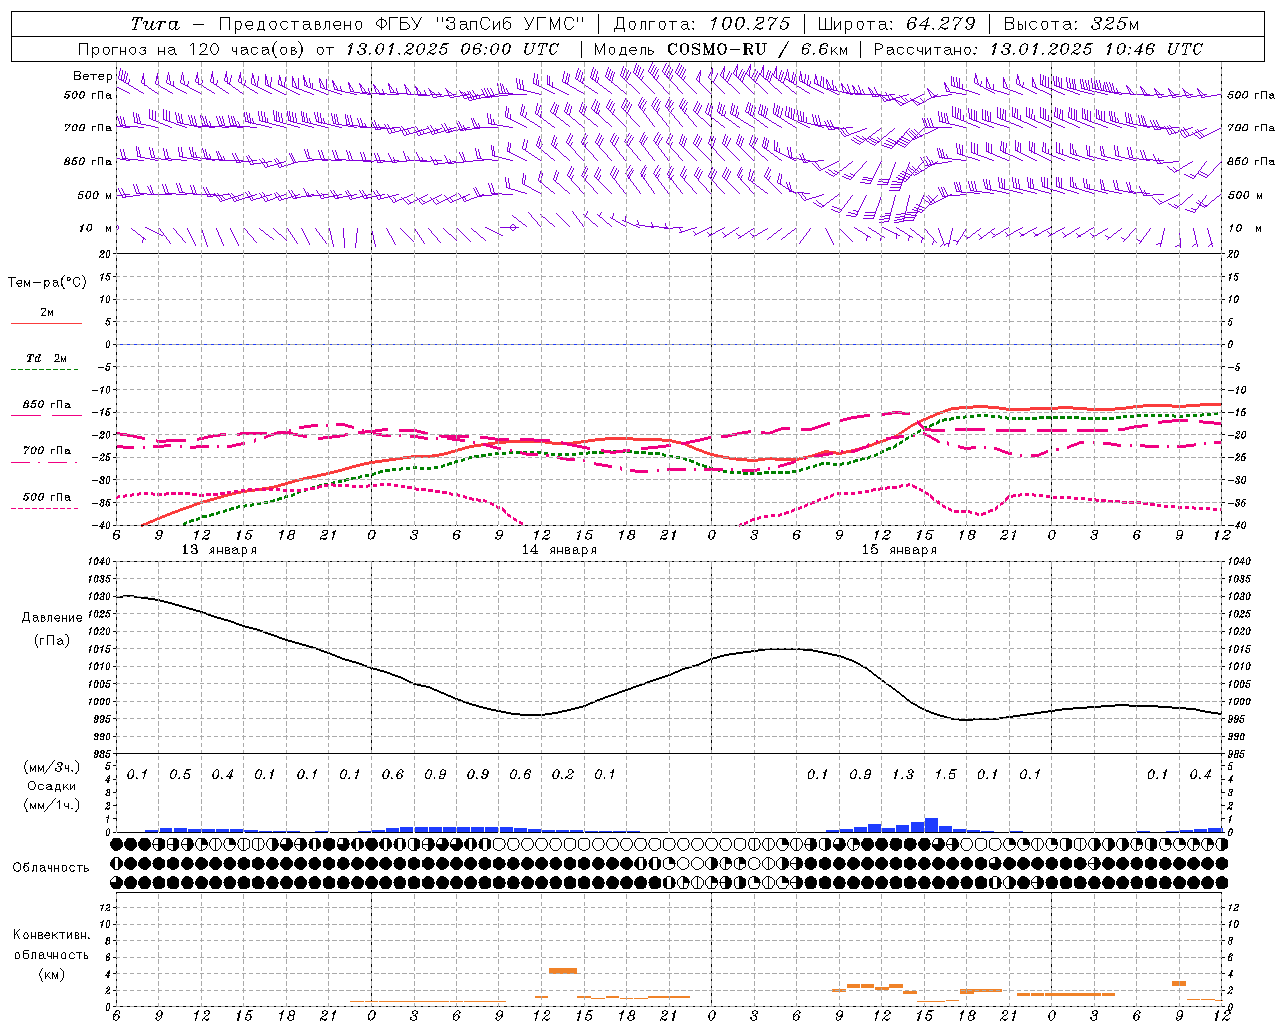Click the (км) unit label under convective cloudiness
Screen dimensions: 1280x1024
coord(51,974)
